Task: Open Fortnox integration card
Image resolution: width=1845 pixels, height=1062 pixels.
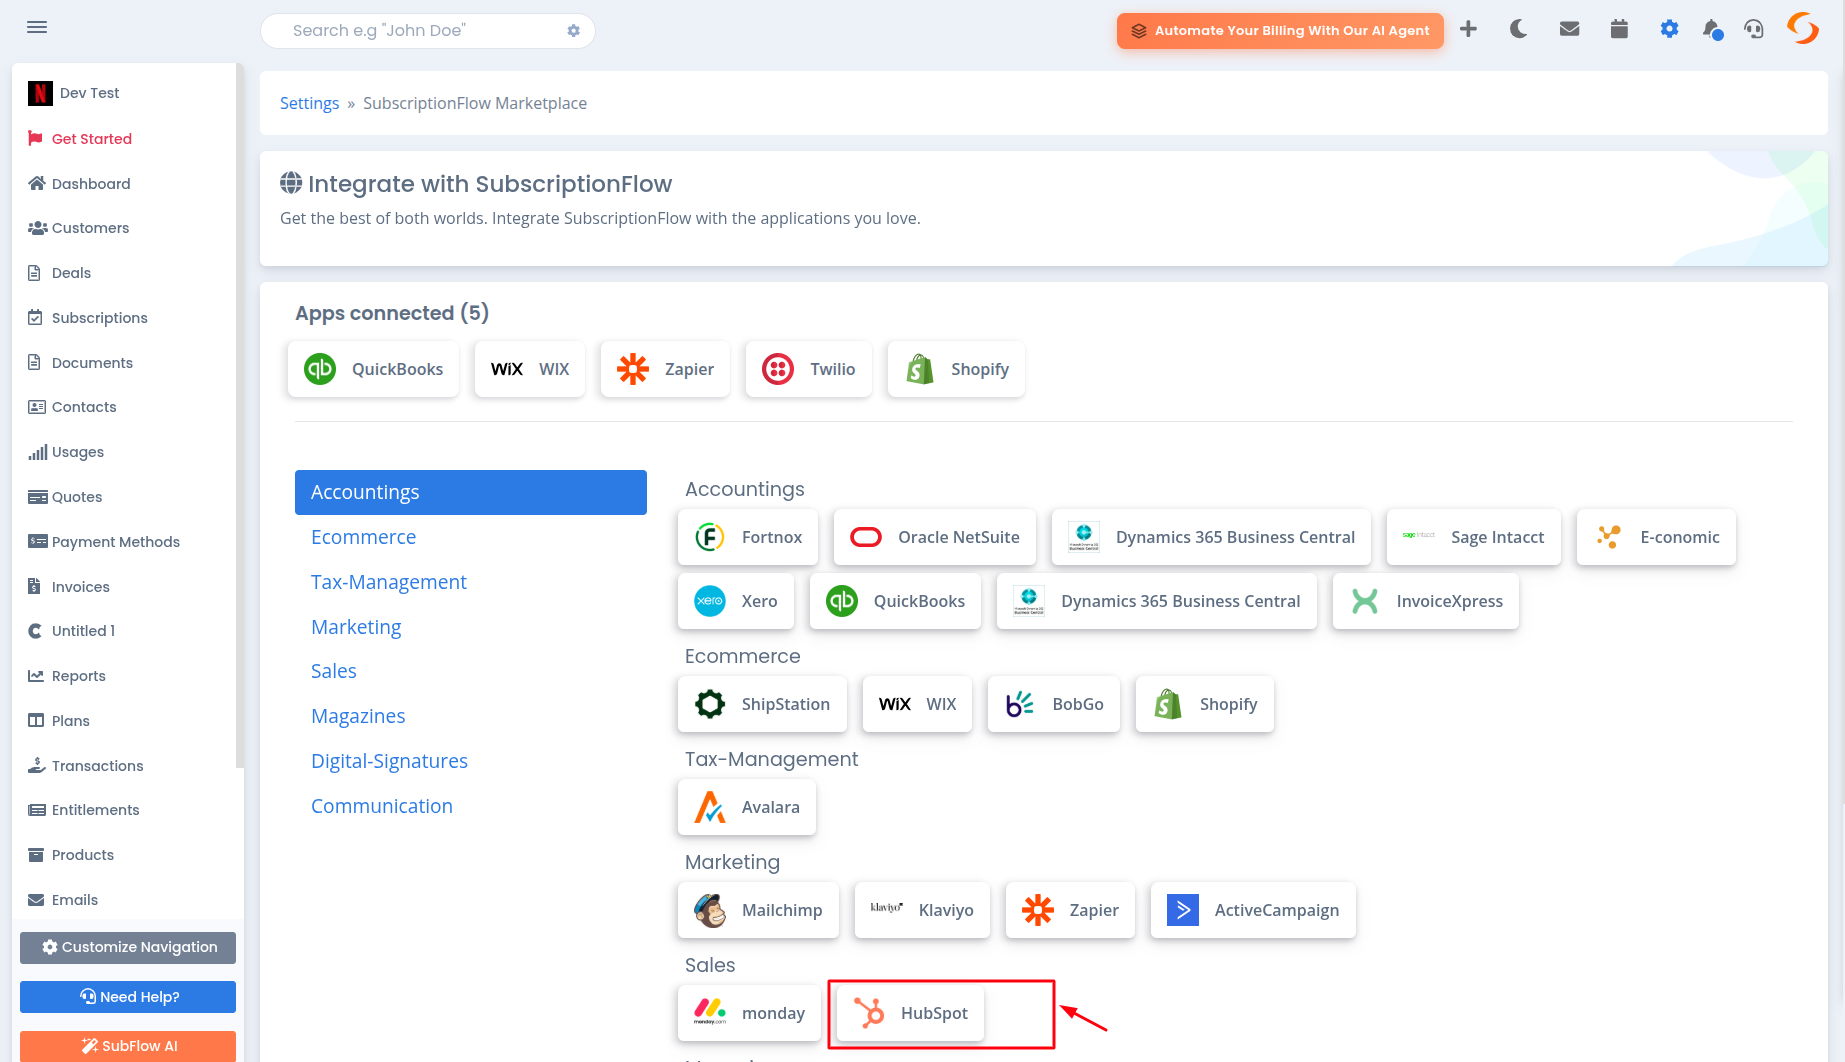Action: [x=748, y=537]
